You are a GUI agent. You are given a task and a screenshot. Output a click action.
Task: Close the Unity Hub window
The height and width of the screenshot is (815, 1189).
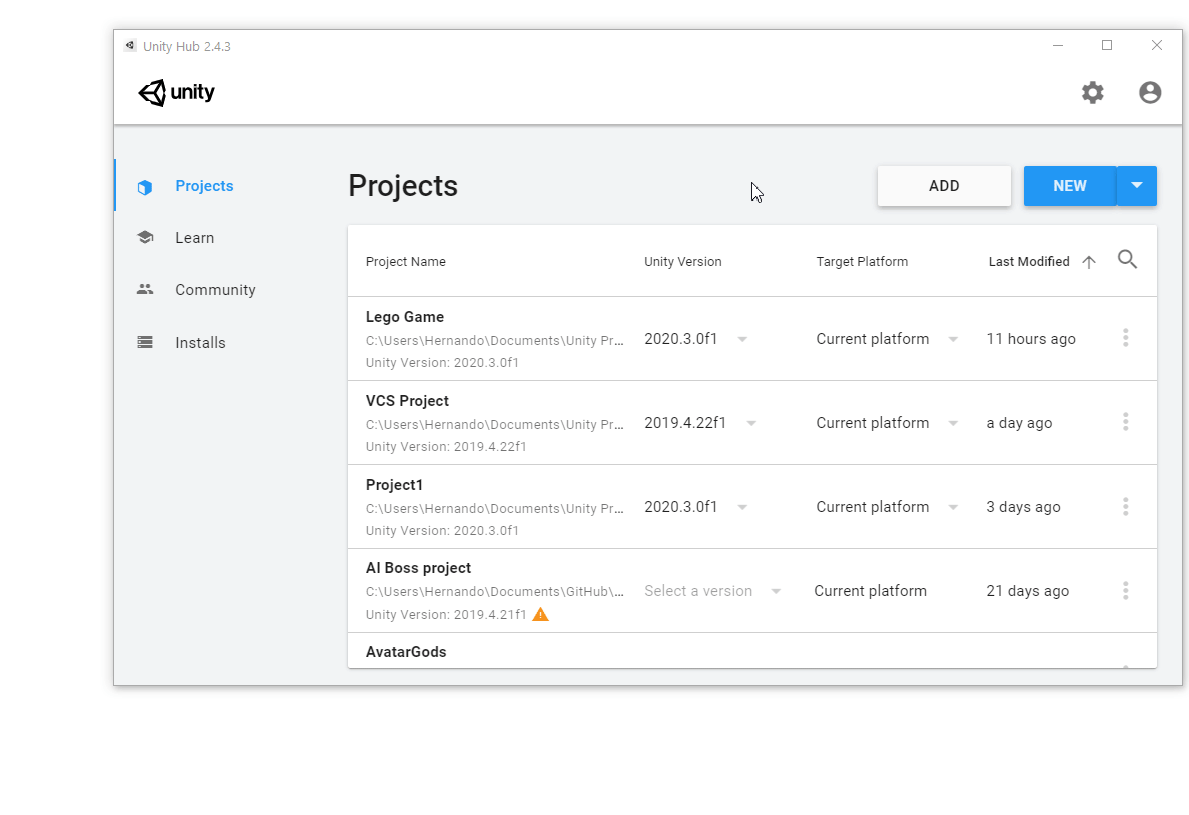coord(1156,45)
